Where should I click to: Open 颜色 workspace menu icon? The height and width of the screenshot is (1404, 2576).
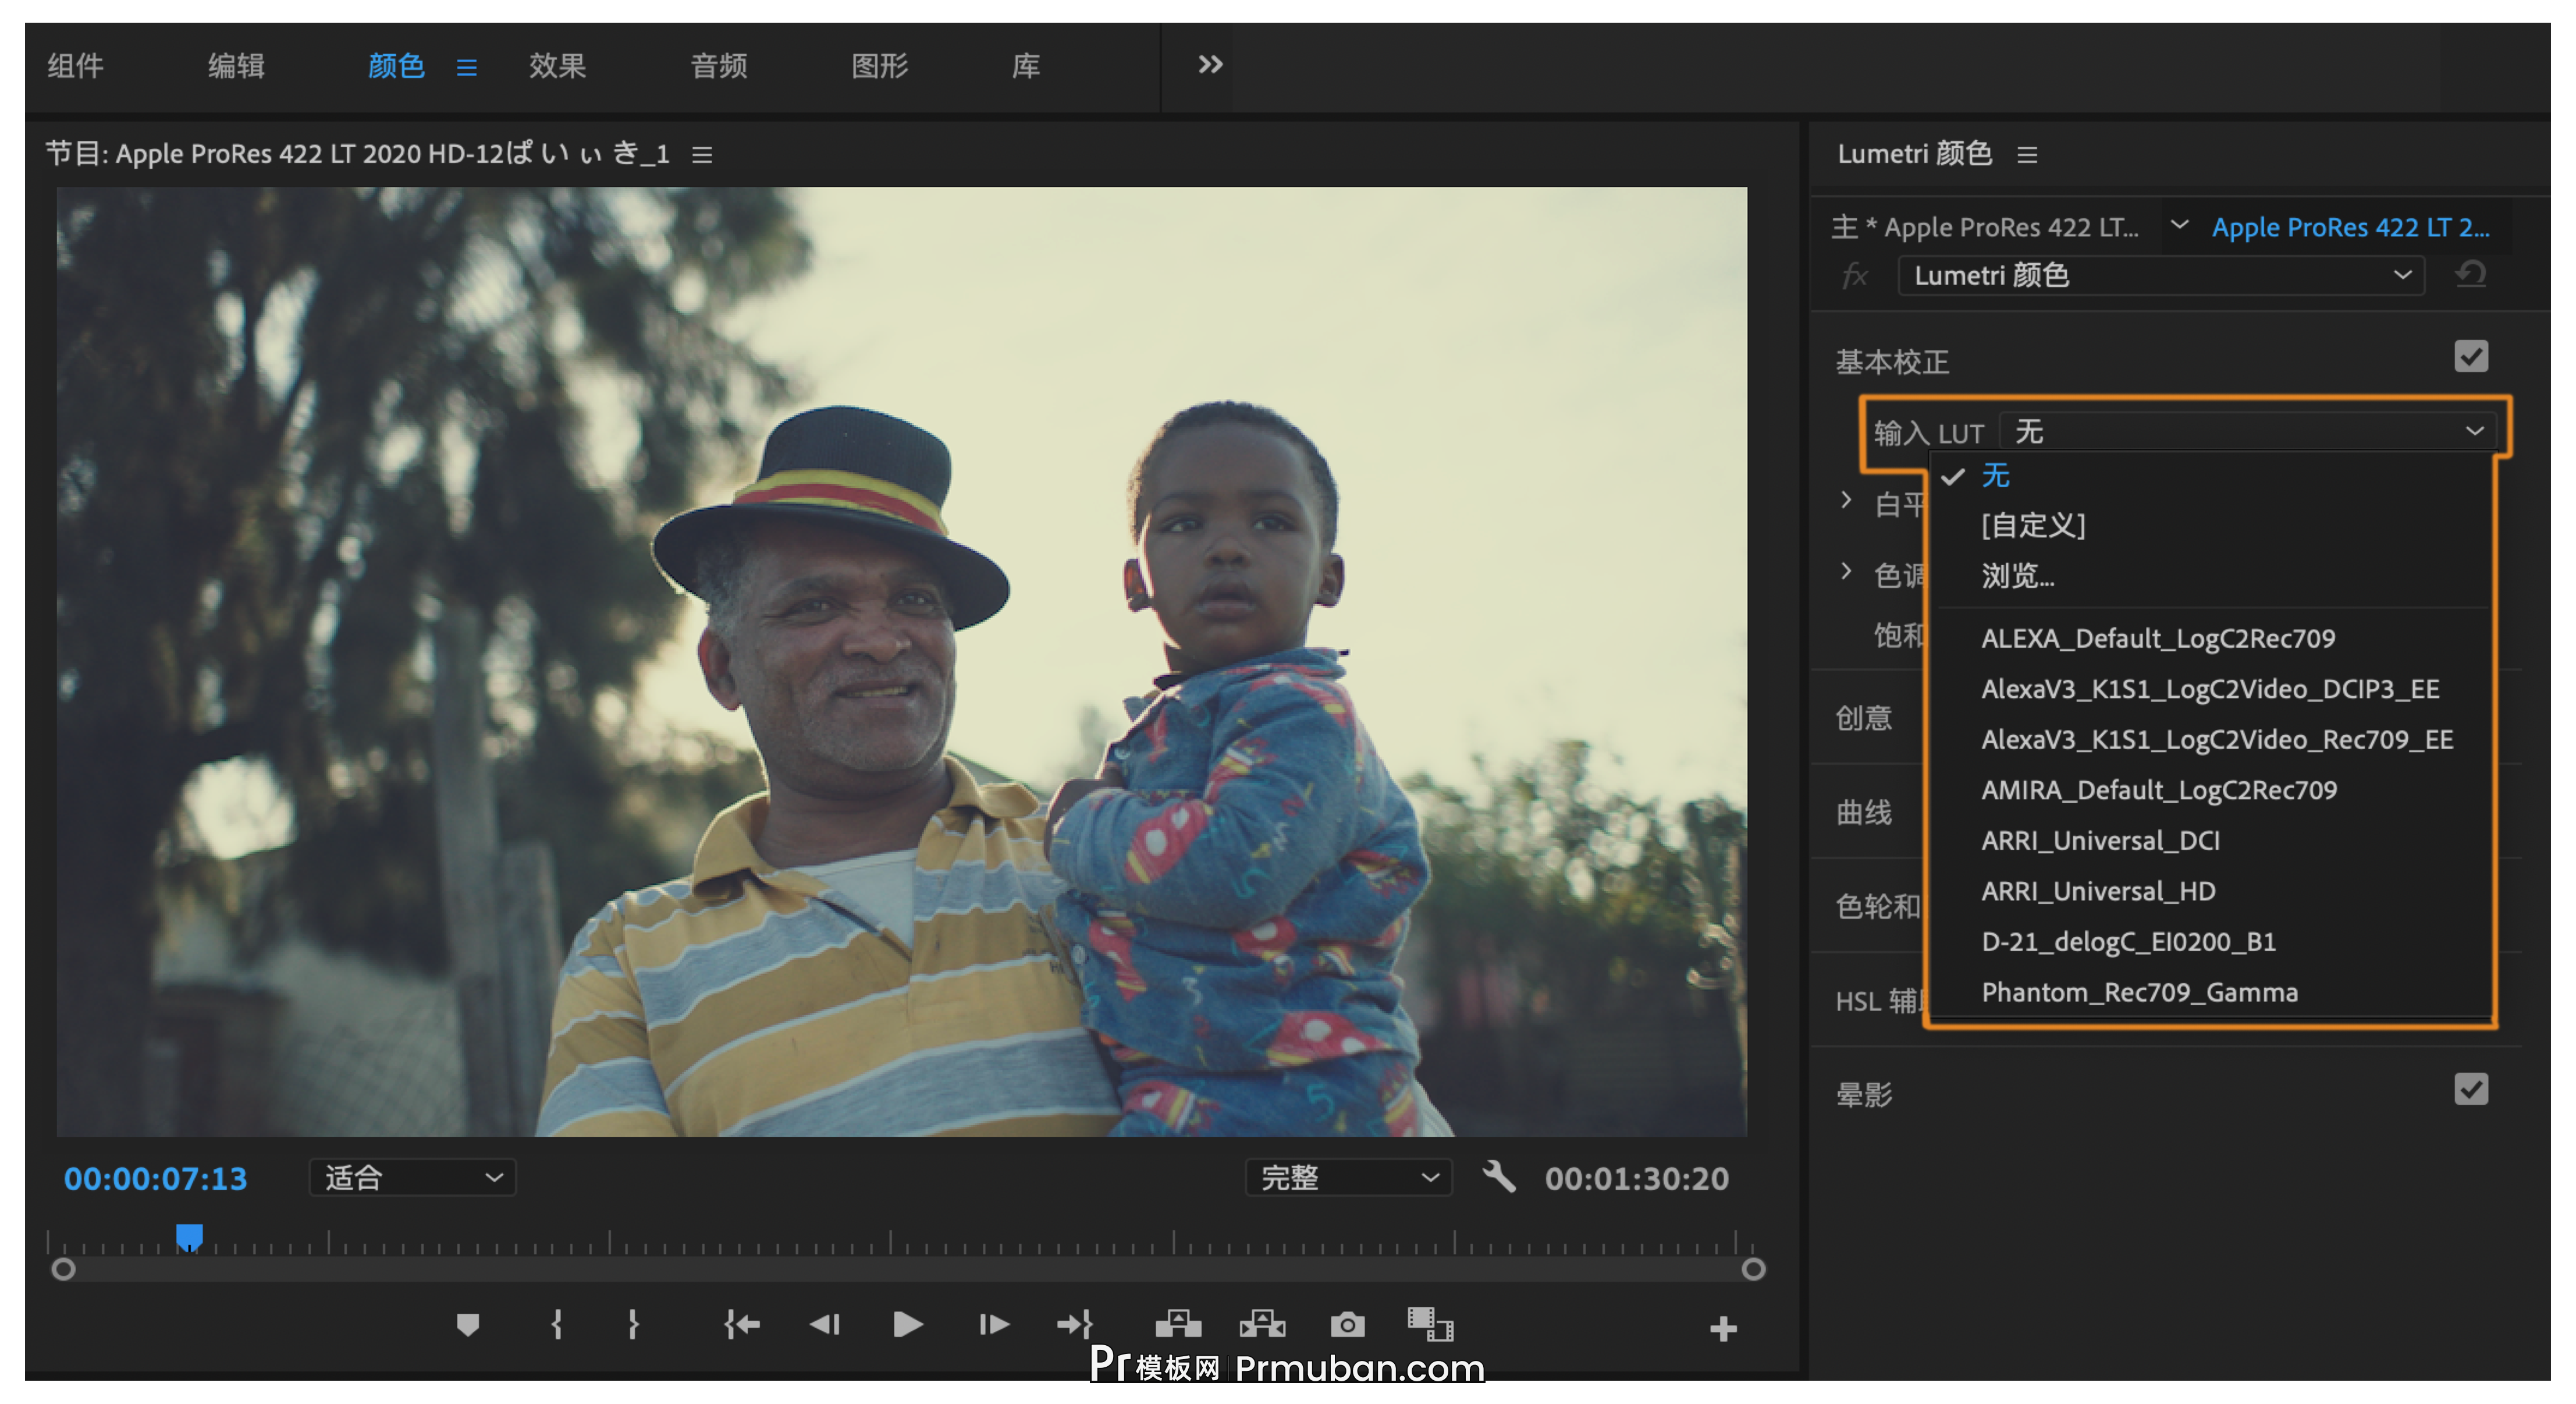point(467,67)
